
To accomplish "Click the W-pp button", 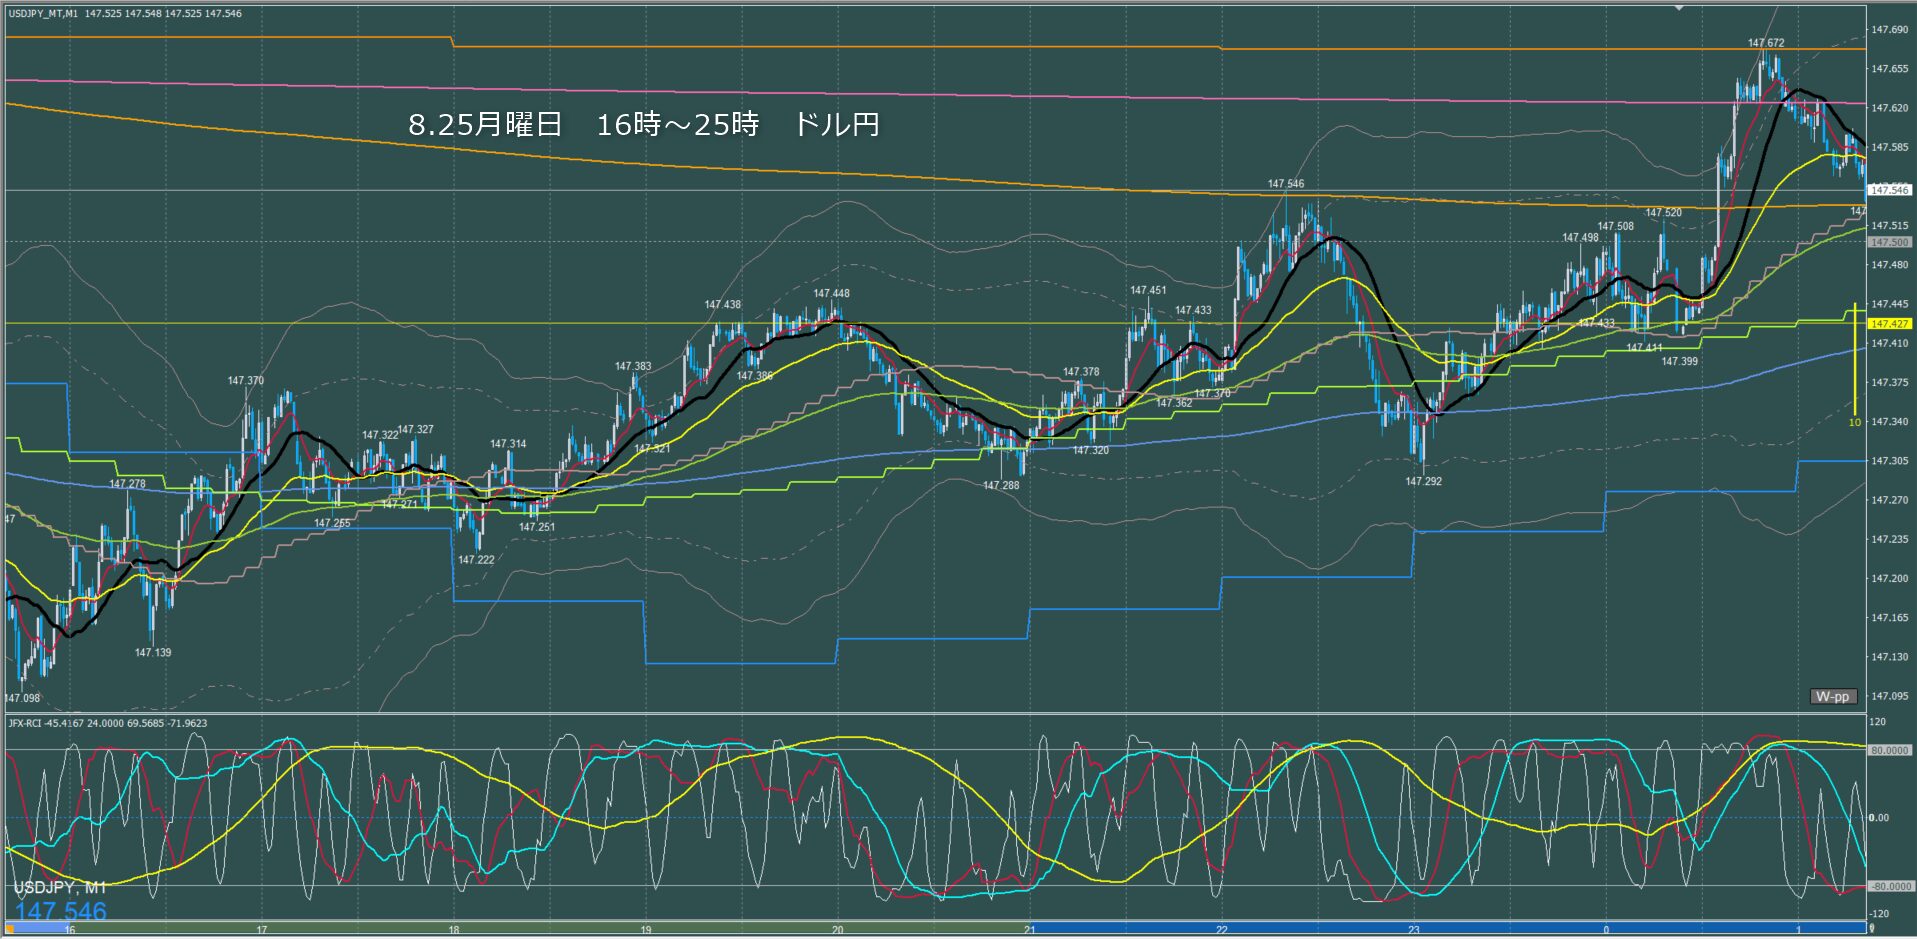I will click(x=1832, y=696).
